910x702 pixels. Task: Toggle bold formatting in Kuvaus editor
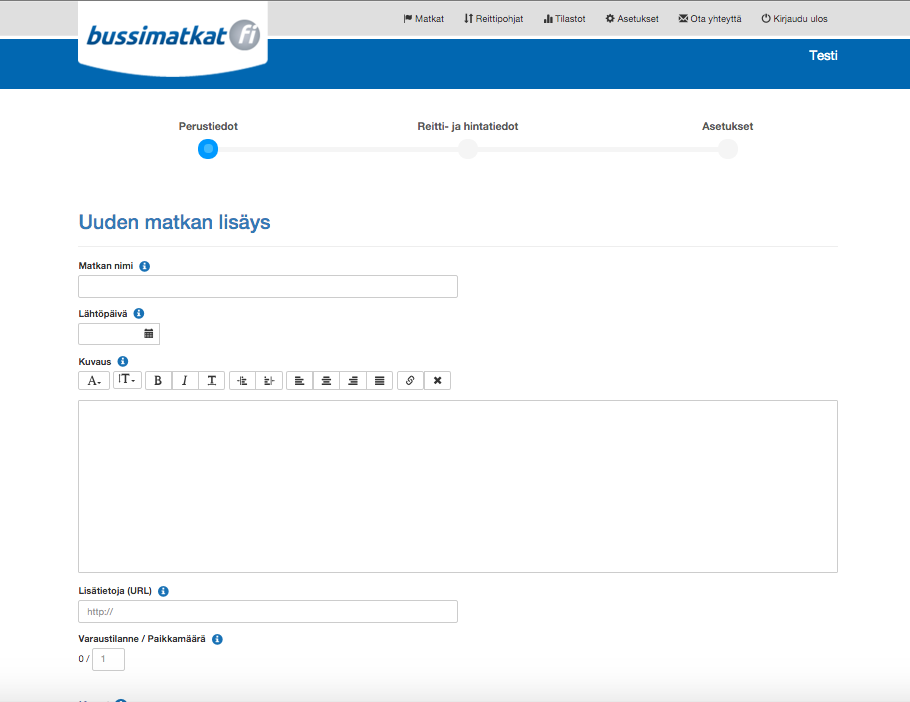[x=158, y=381]
